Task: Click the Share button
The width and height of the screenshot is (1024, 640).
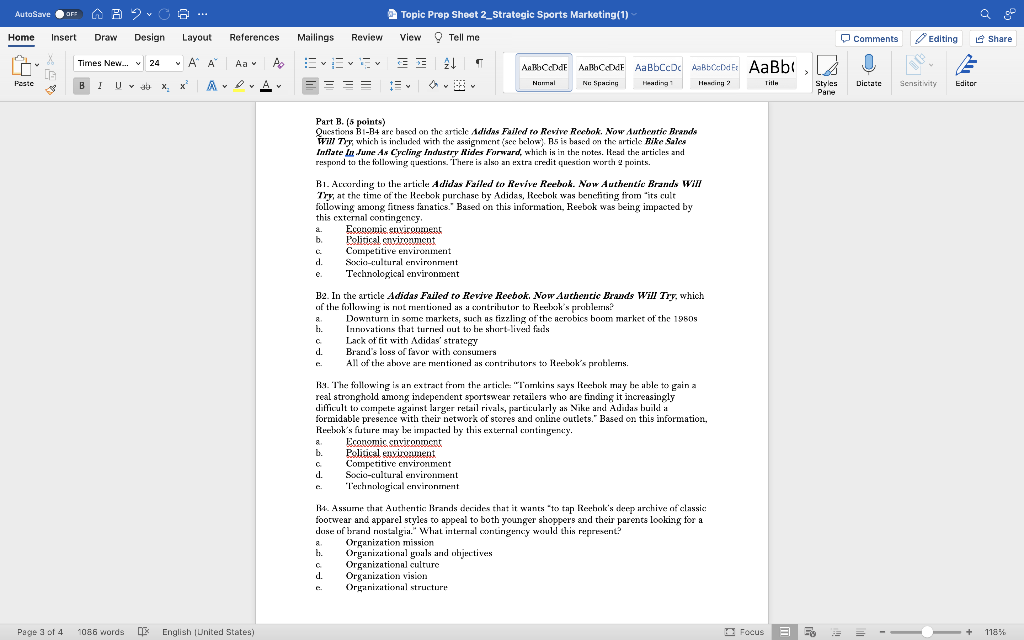Action: coord(994,38)
